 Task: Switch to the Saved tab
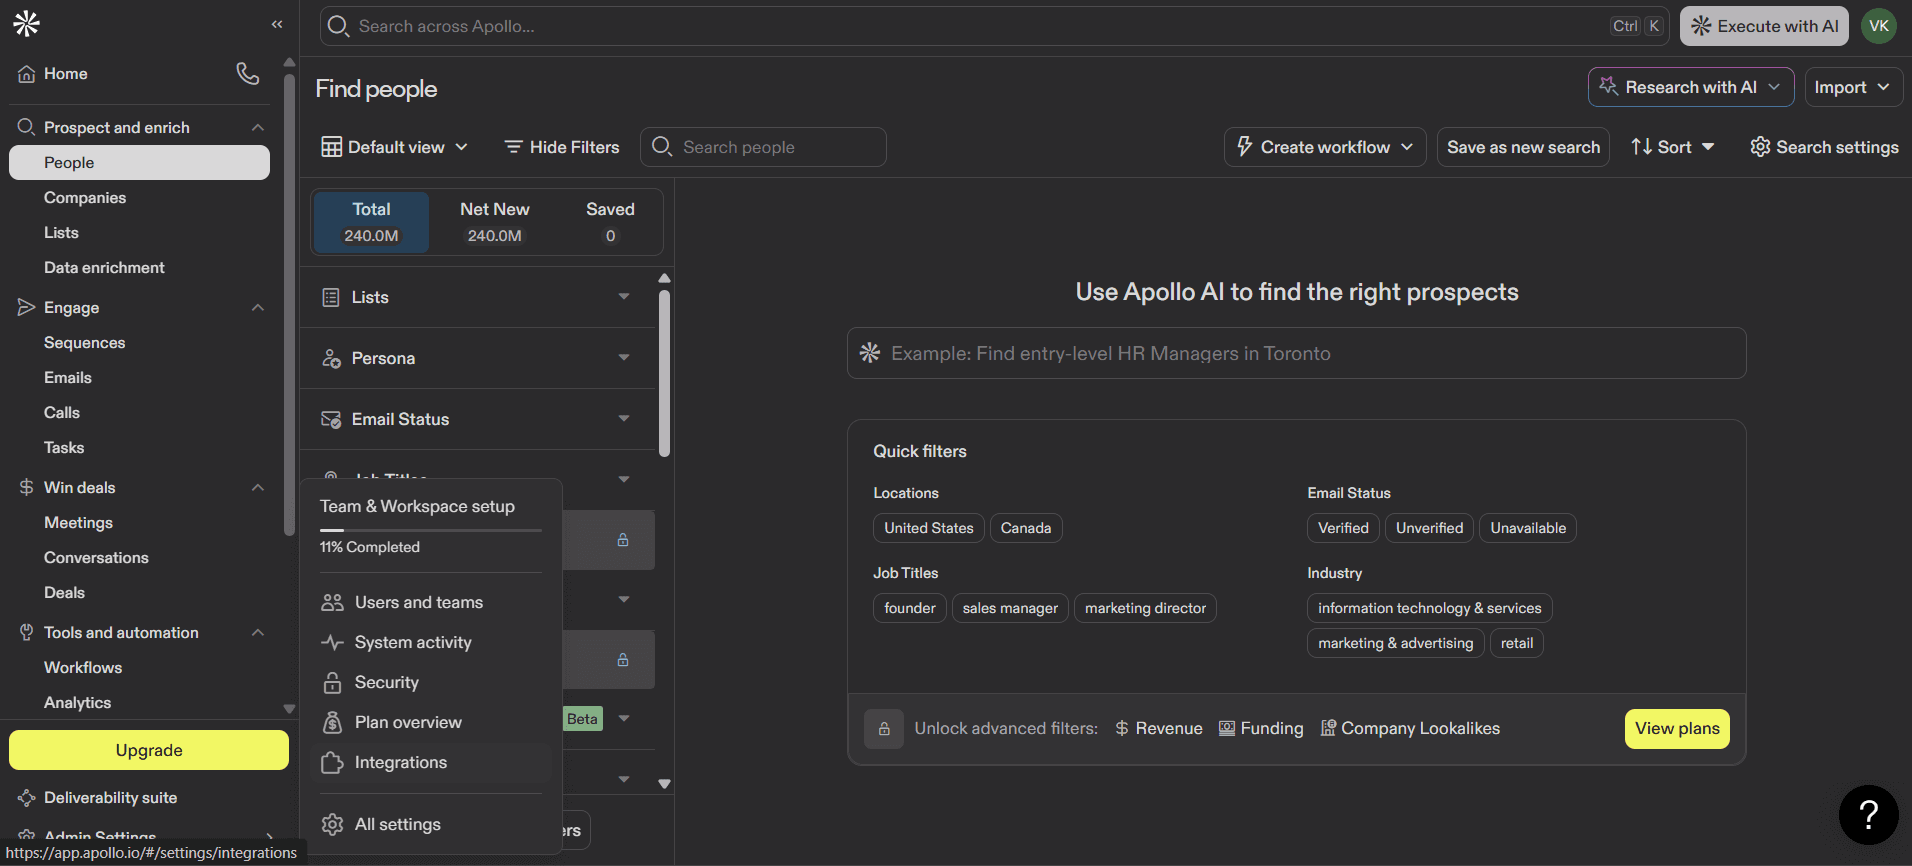[610, 222]
